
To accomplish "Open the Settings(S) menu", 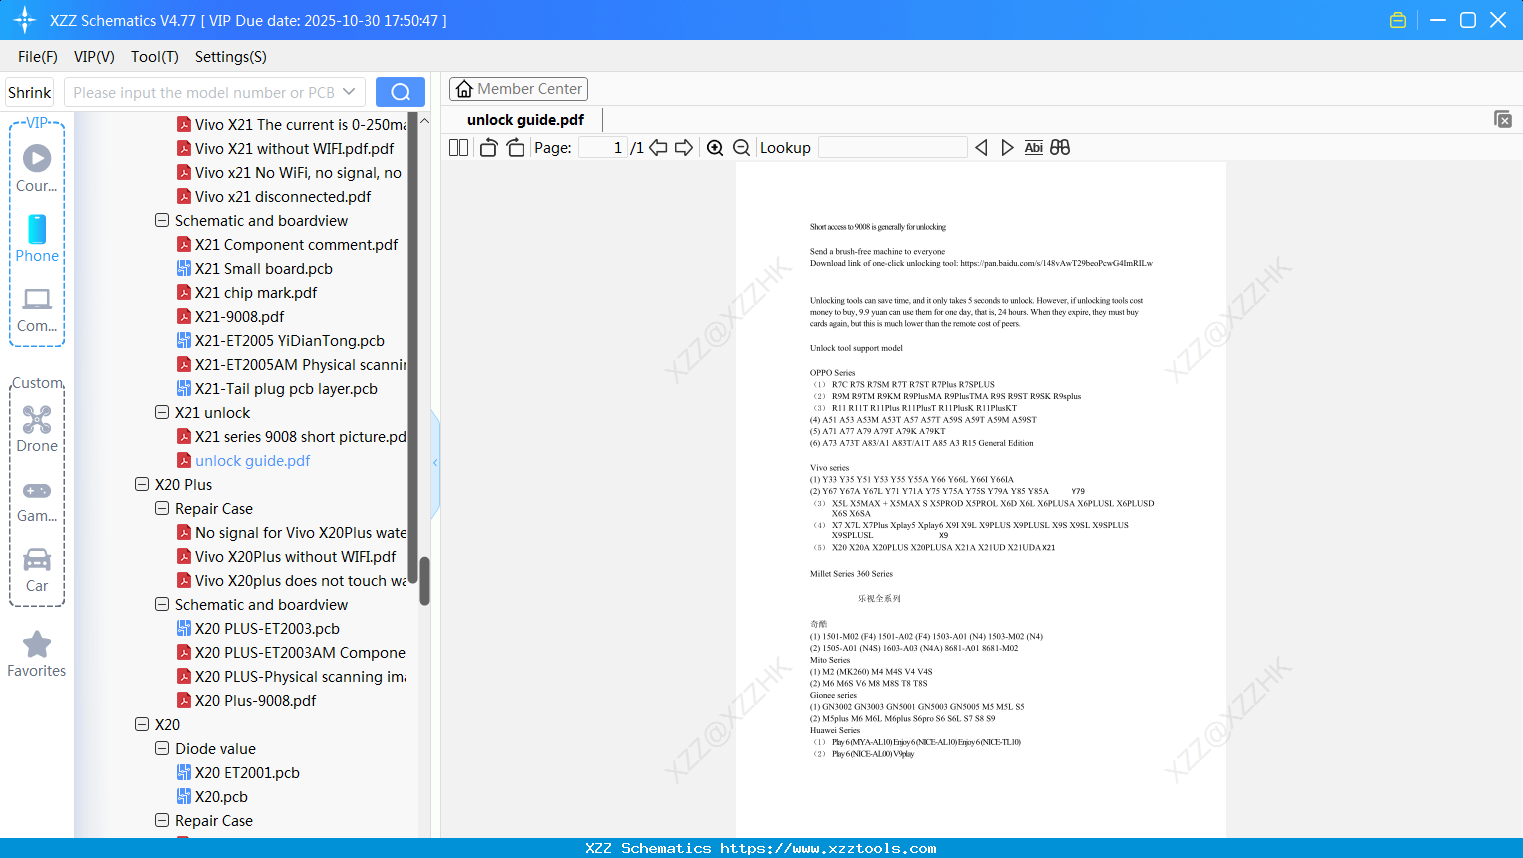I will 231,57.
